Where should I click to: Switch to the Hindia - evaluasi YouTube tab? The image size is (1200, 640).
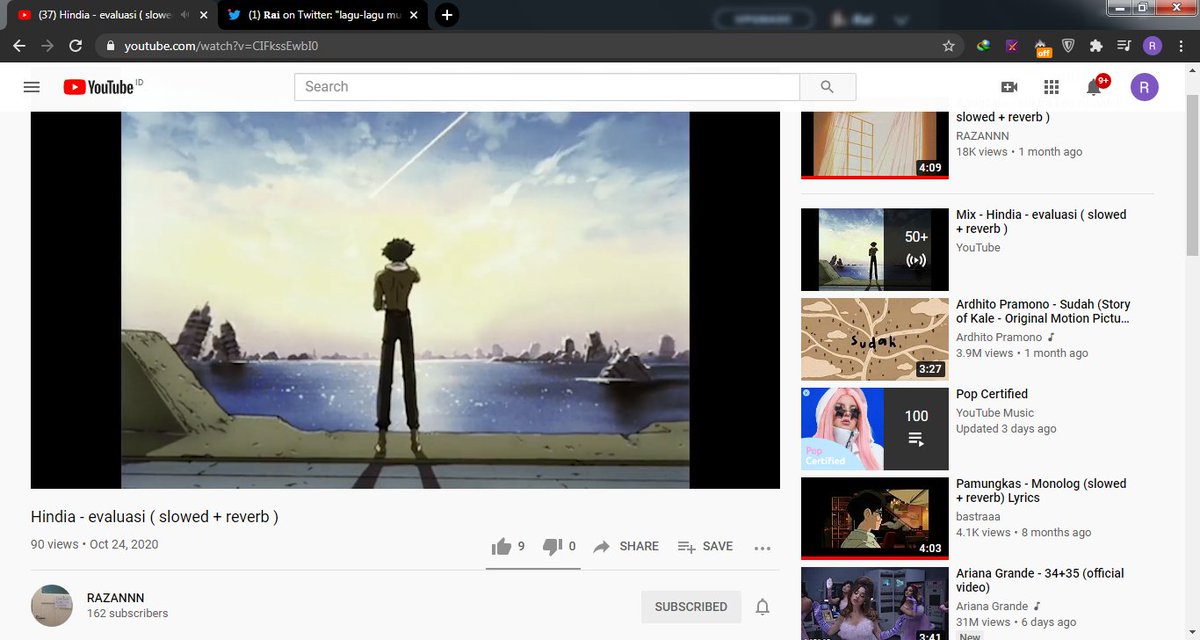pos(103,15)
